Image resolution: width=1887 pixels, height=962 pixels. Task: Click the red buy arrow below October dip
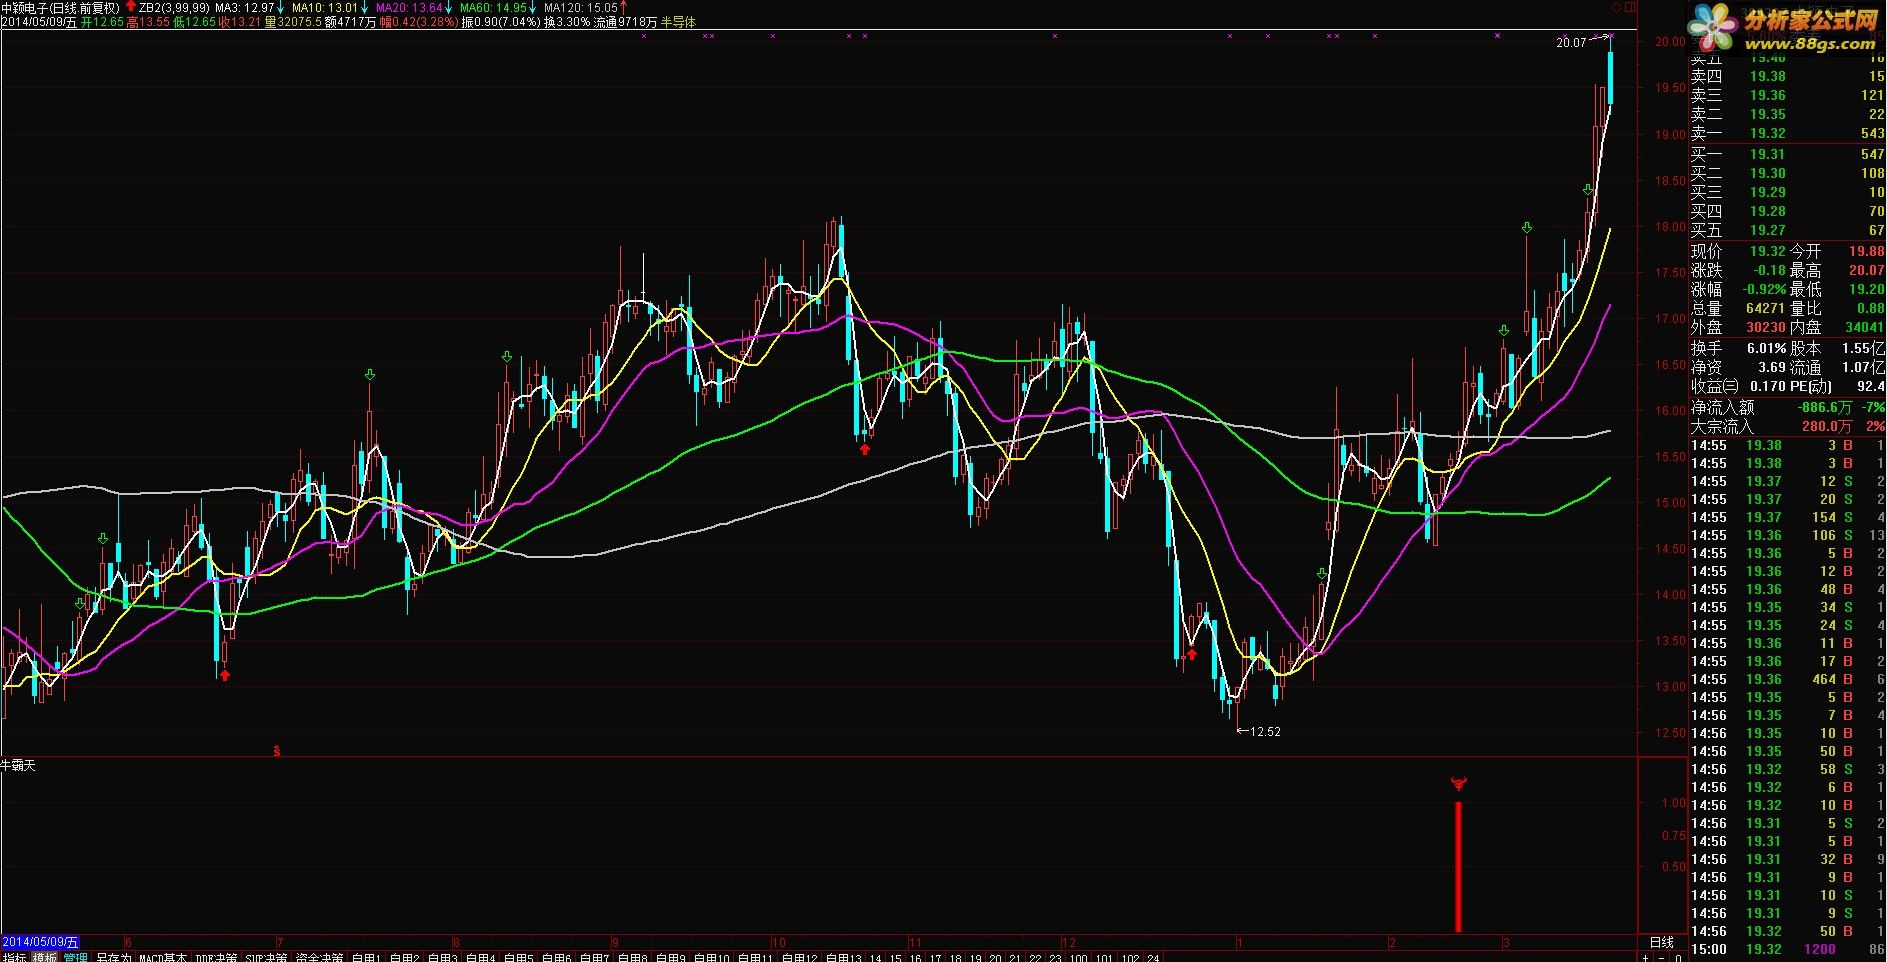865,450
